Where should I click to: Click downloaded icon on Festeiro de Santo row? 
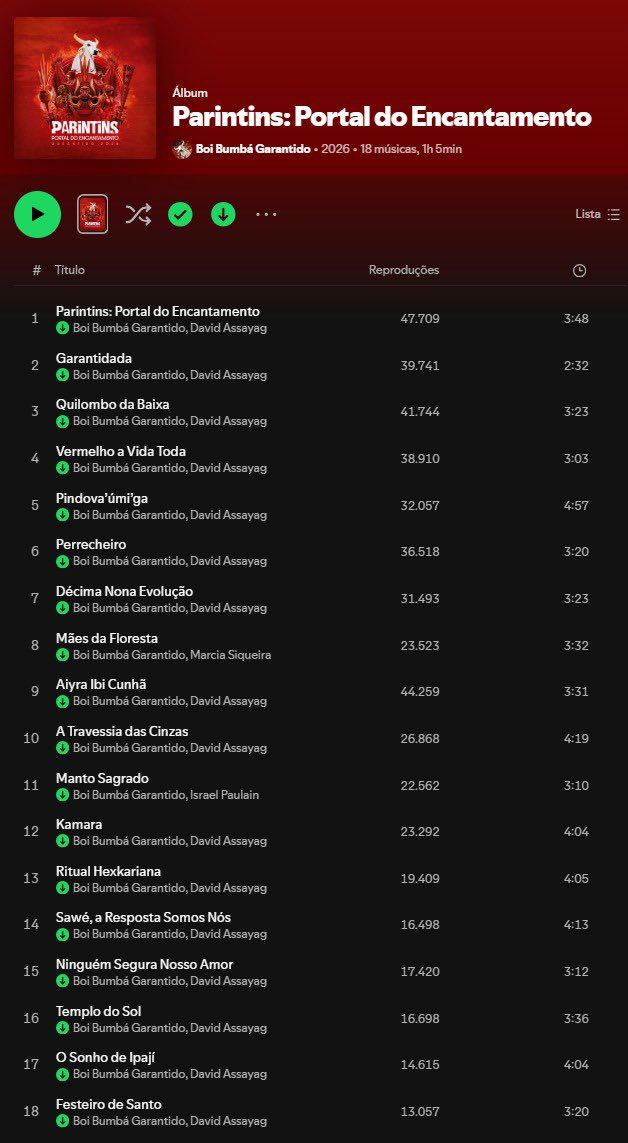click(63, 1121)
